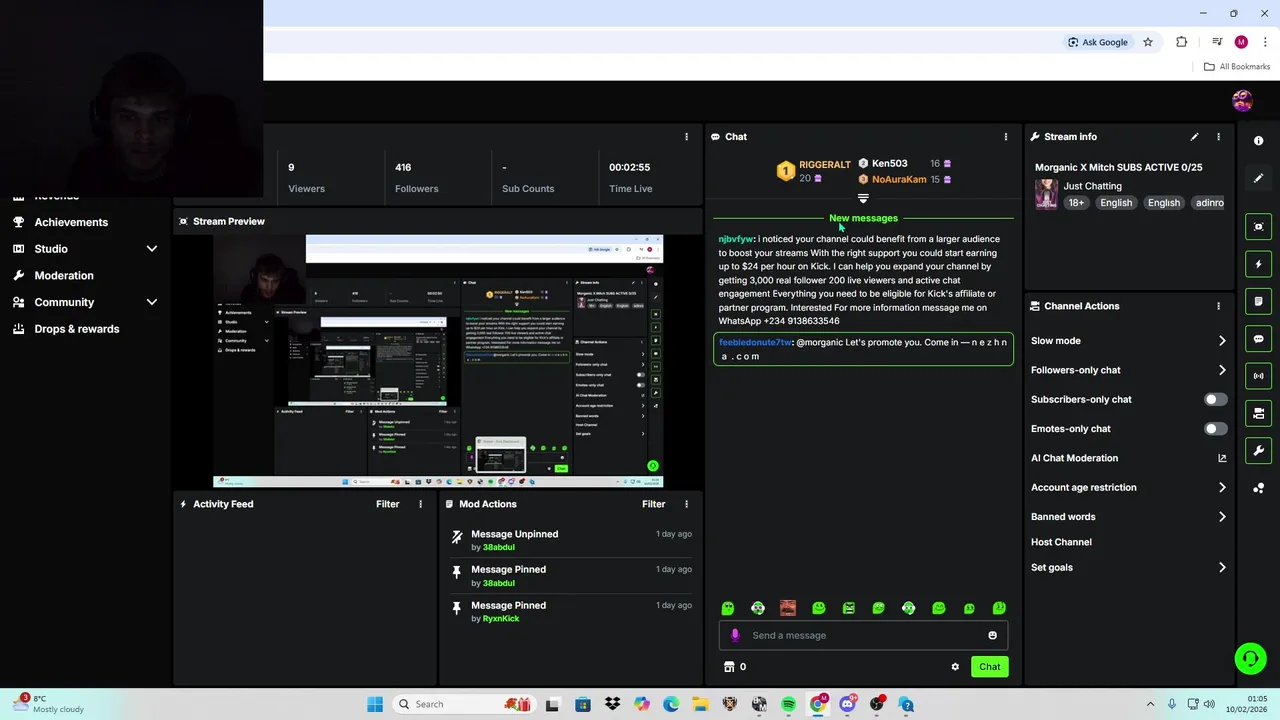Expand Slow mode options
The width and height of the screenshot is (1280, 720).
(x=1222, y=341)
